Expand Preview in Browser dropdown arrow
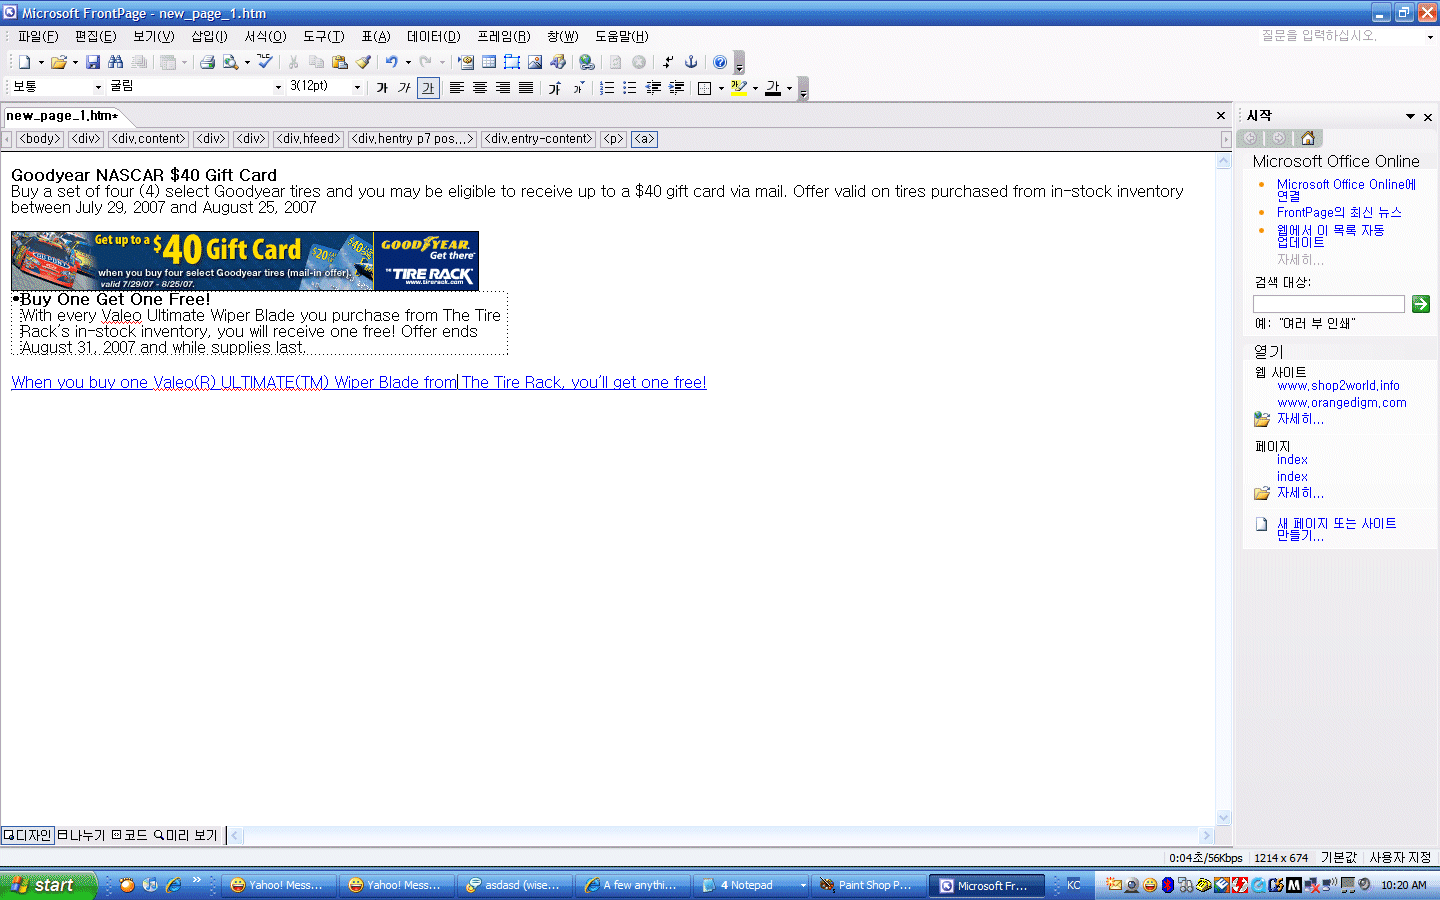Image resolution: width=1440 pixels, height=900 pixels. [247, 62]
